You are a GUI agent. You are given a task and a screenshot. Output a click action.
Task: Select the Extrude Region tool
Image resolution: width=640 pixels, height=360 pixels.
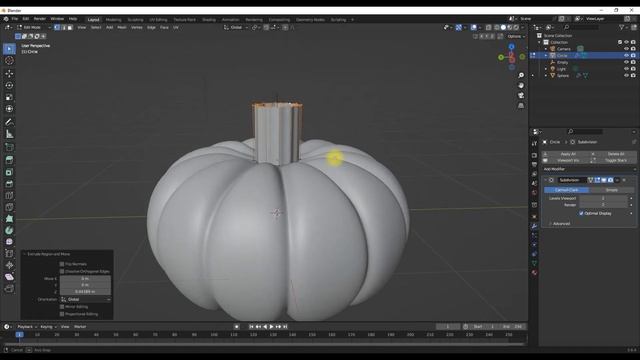9,160
